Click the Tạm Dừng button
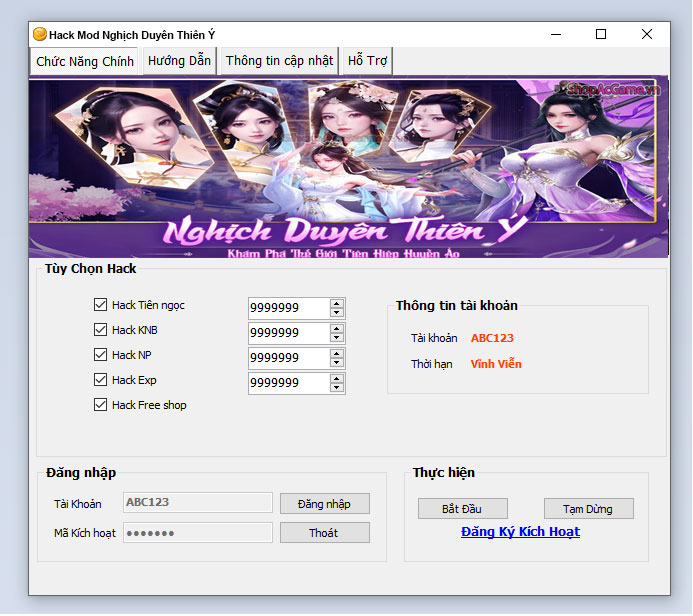The height and width of the screenshot is (616, 693). (589, 509)
